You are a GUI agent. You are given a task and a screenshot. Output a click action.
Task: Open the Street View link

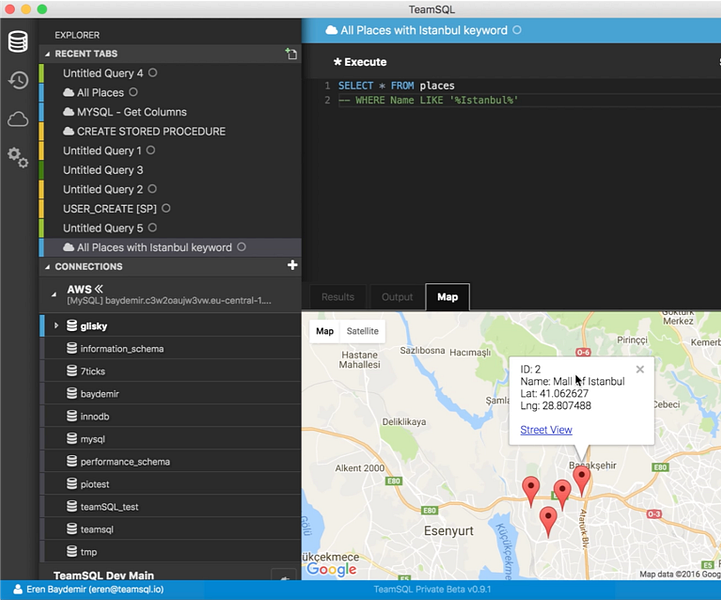click(x=546, y=430)
